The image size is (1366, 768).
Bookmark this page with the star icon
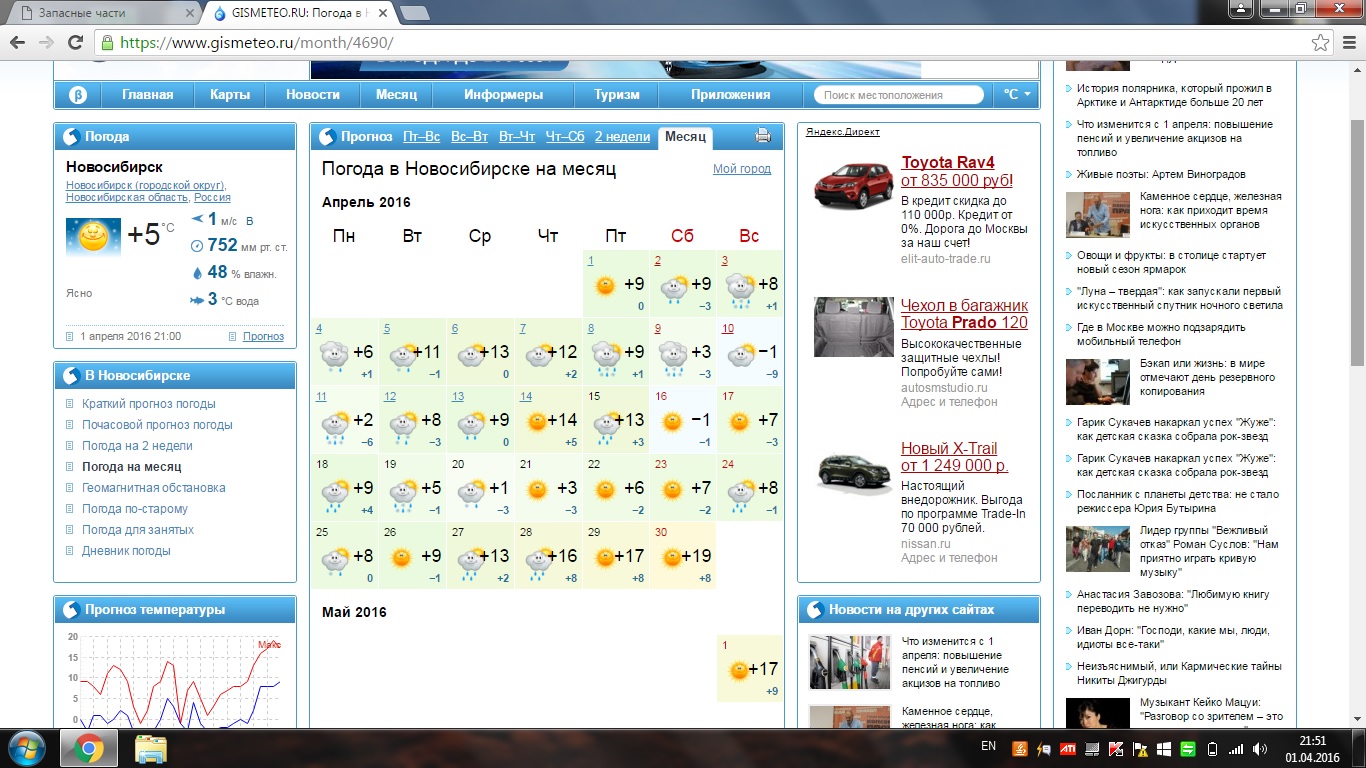[x=1321, y=43]
